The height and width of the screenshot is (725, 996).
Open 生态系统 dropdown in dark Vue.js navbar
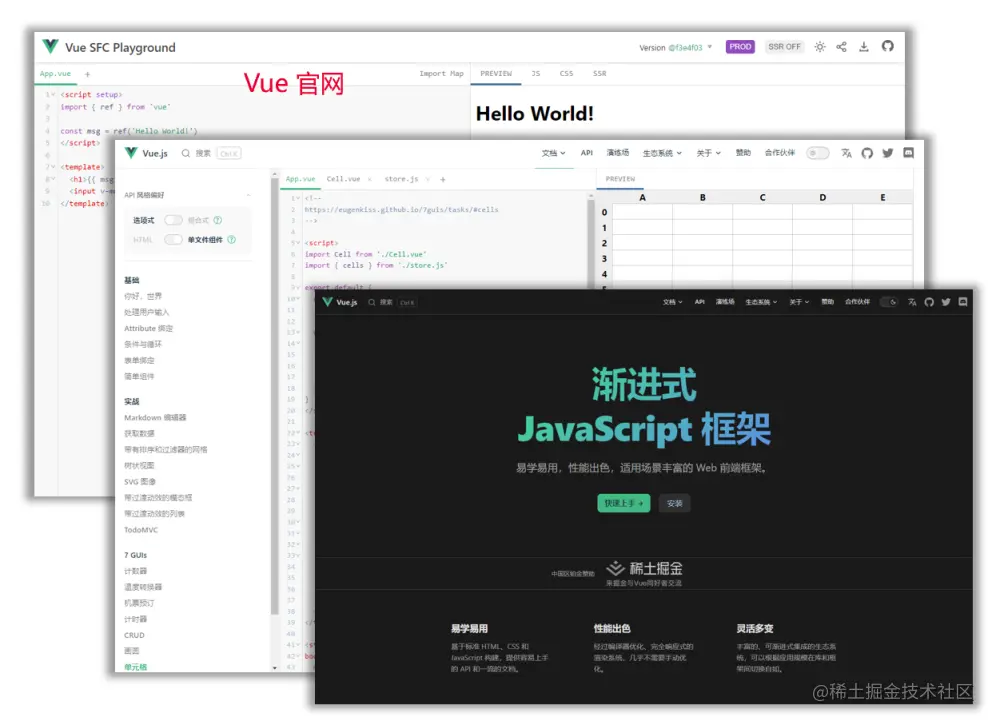(761, 302)
